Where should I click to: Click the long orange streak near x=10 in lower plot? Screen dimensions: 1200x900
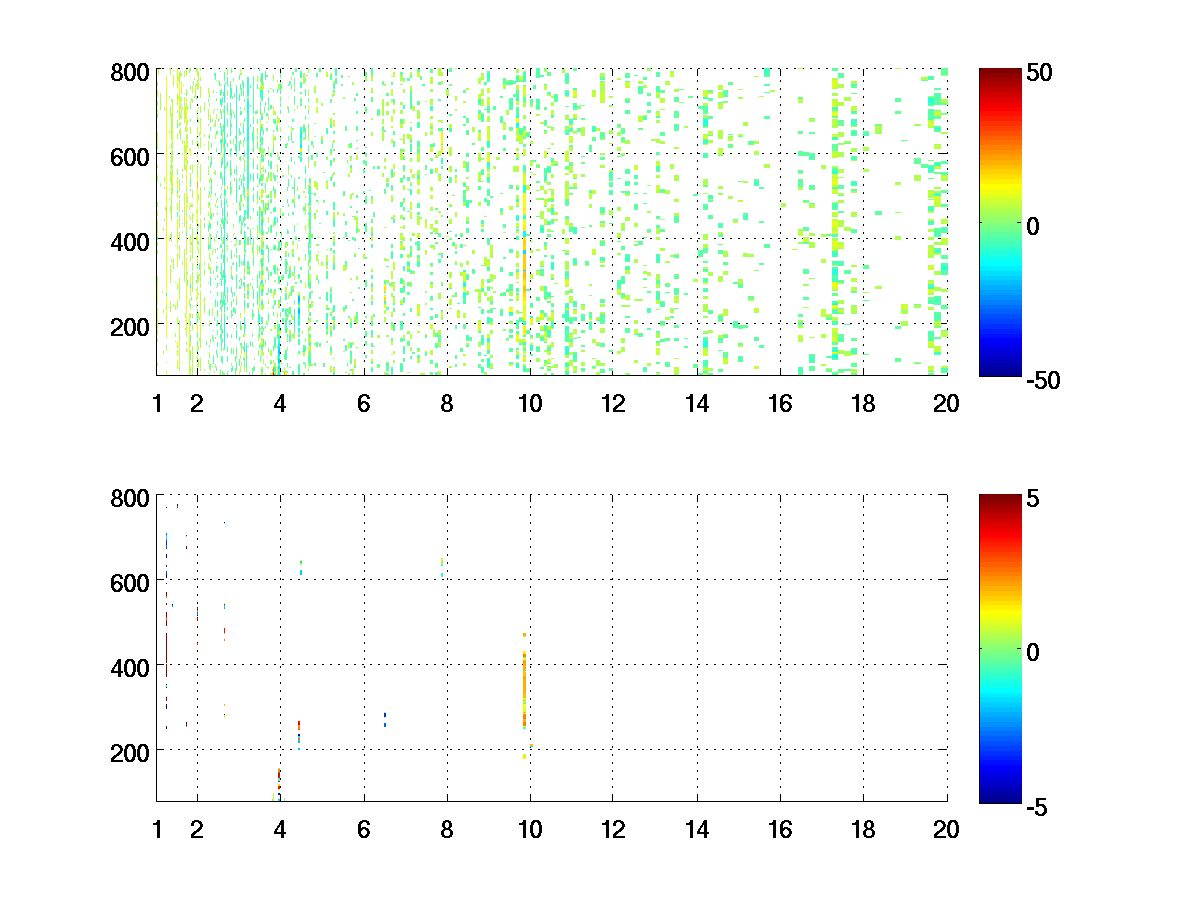(524, 690)
